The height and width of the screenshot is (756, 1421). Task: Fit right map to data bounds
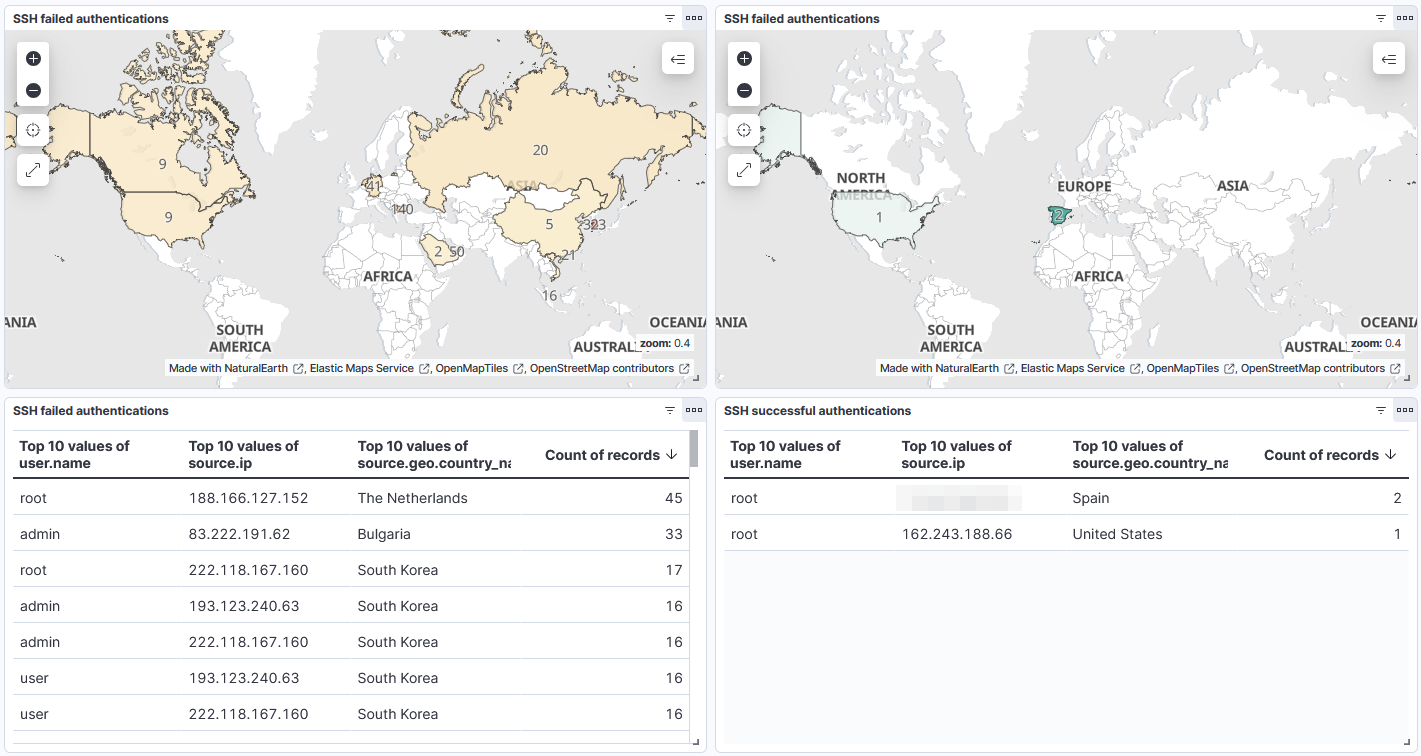pos(744,131)
